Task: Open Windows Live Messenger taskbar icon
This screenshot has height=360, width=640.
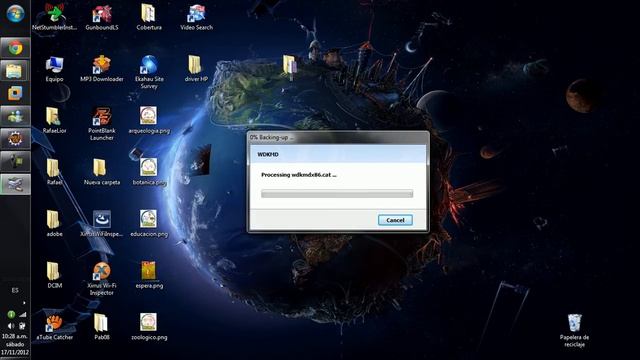Action: point(15,116)
